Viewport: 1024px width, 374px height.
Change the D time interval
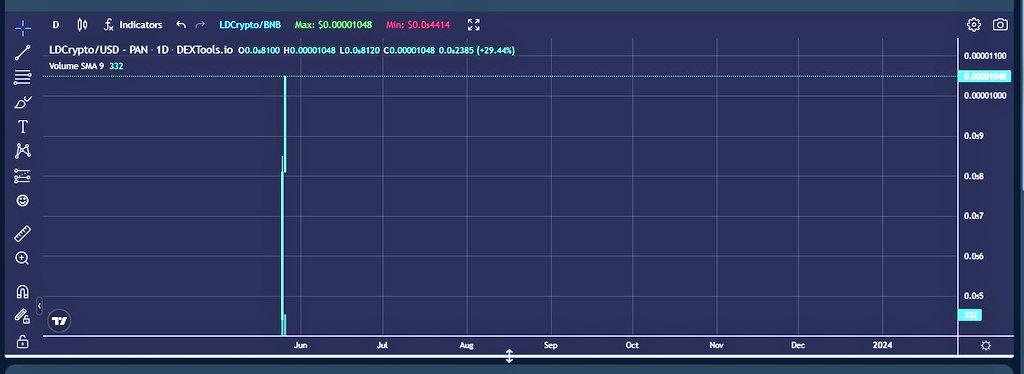click(x=56, y=25)
